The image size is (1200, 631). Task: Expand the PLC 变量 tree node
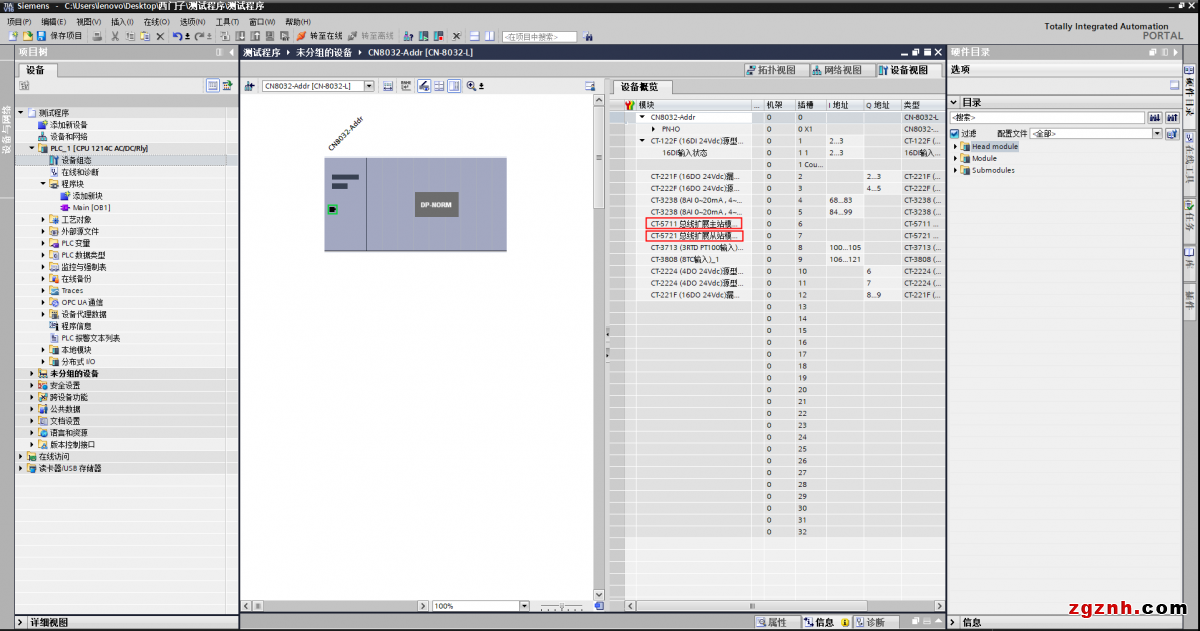click(44, 243)
